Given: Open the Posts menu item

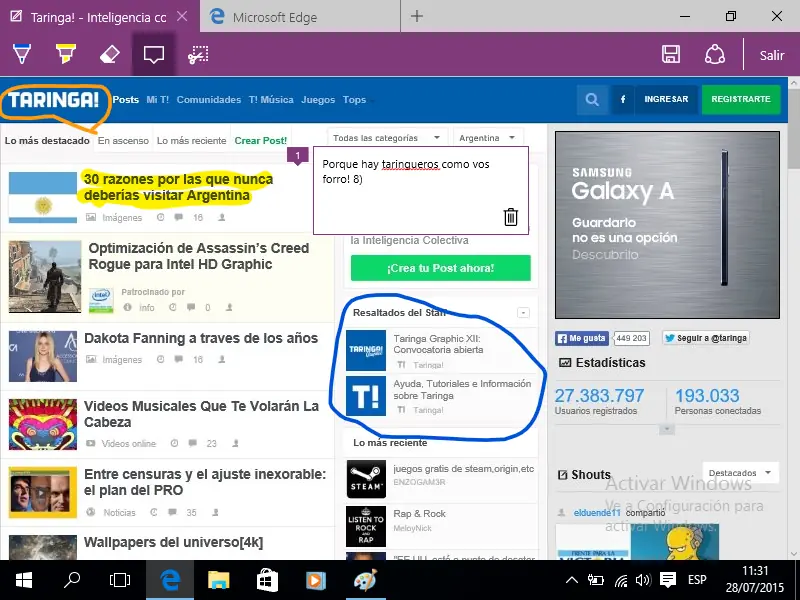Looking at the screenshot, I should [x=126, y=99].
